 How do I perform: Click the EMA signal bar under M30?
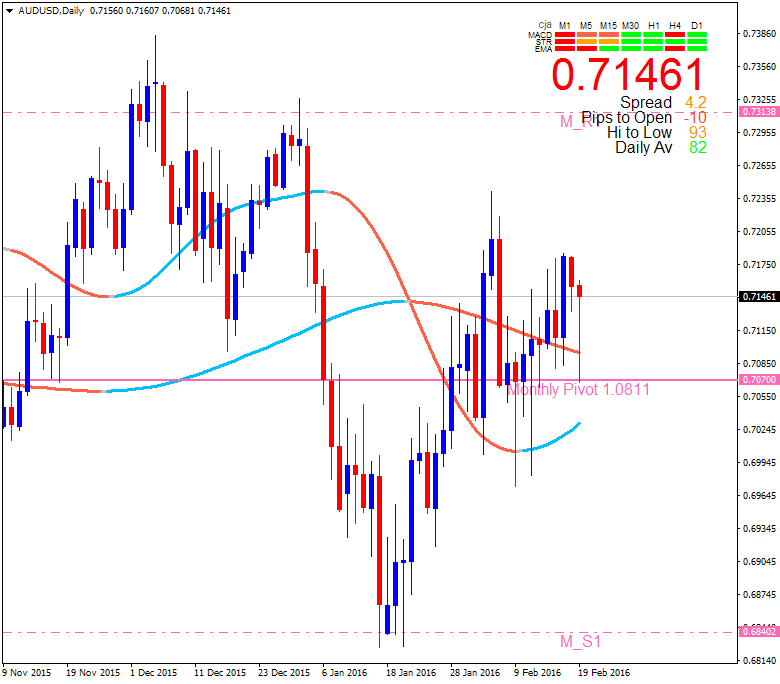[x=631, y=49]
